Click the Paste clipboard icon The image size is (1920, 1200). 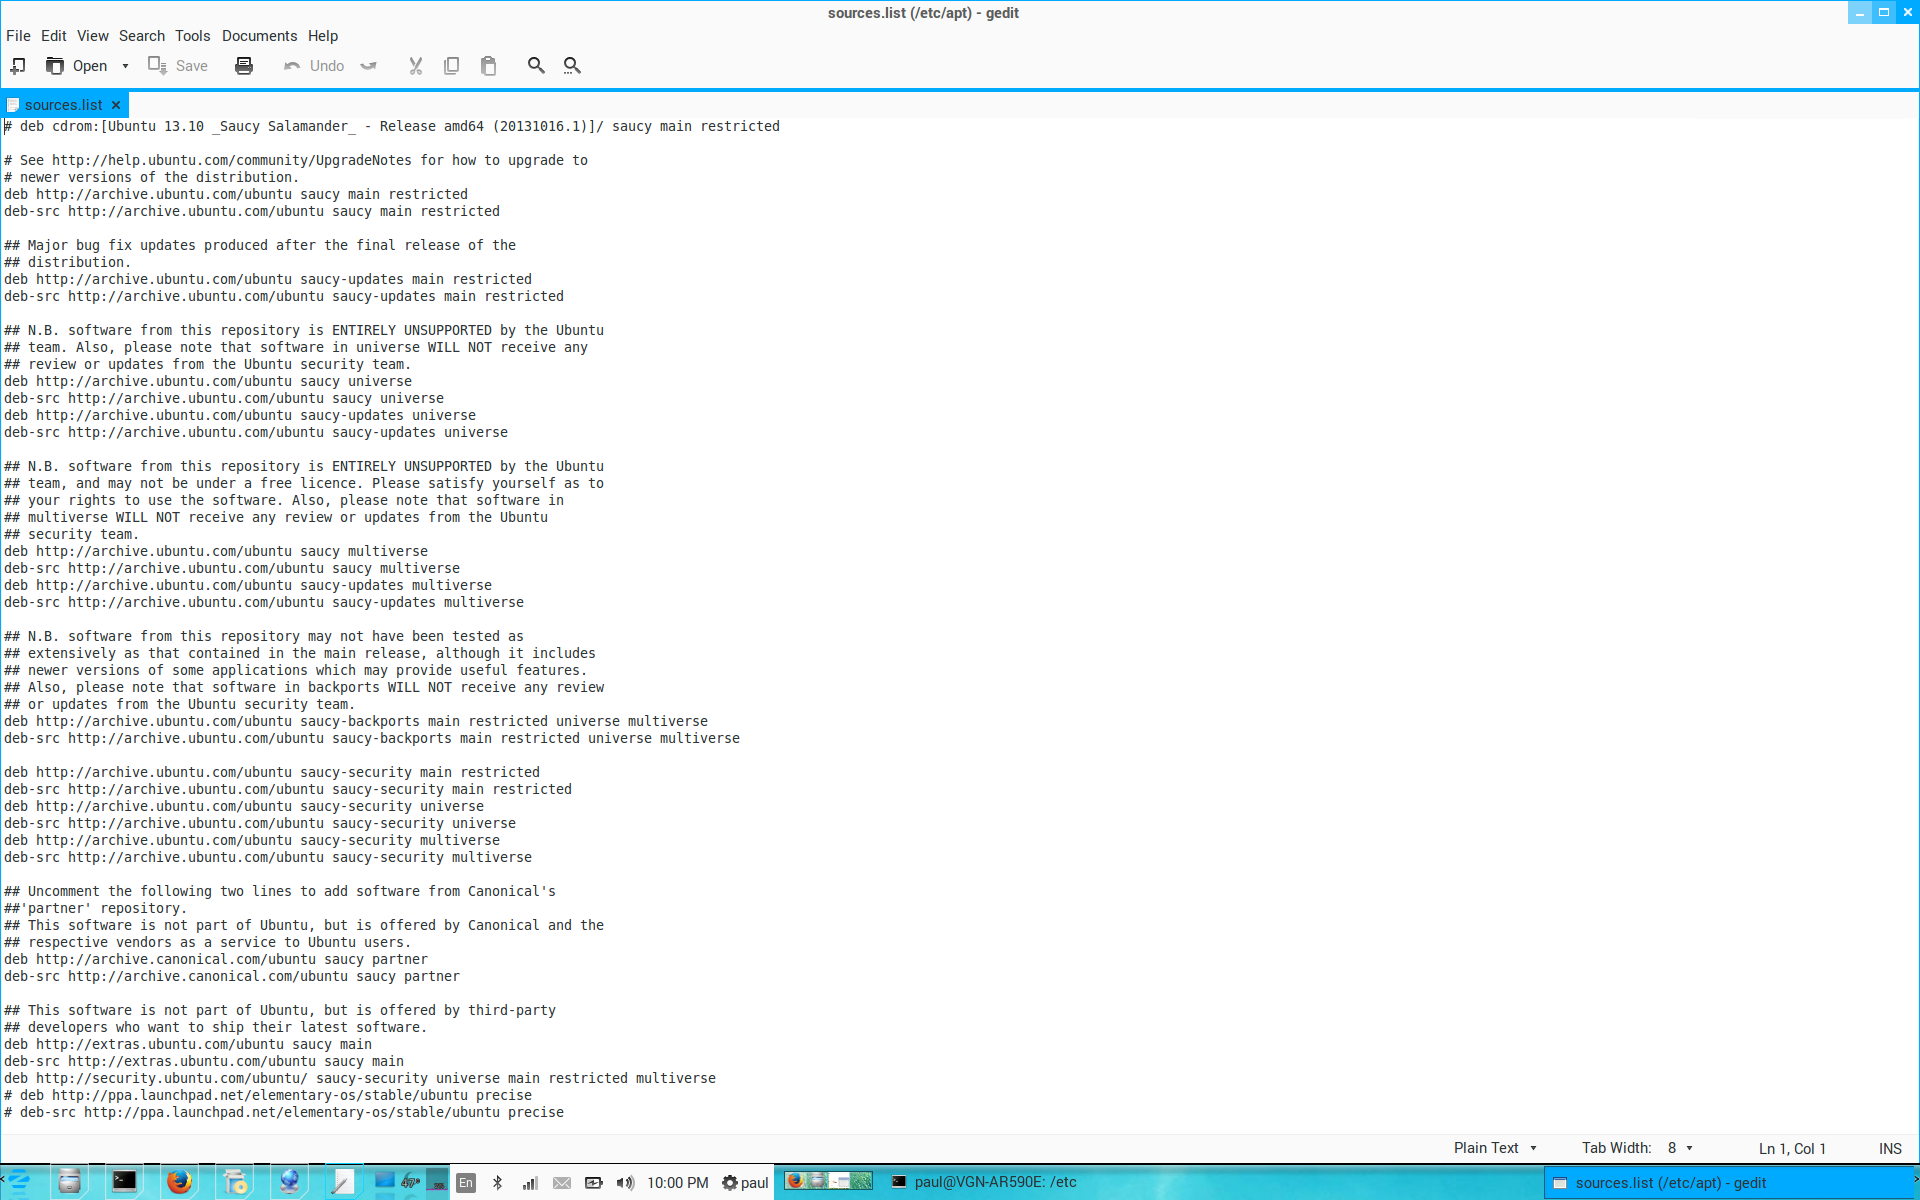click(488, 66)
